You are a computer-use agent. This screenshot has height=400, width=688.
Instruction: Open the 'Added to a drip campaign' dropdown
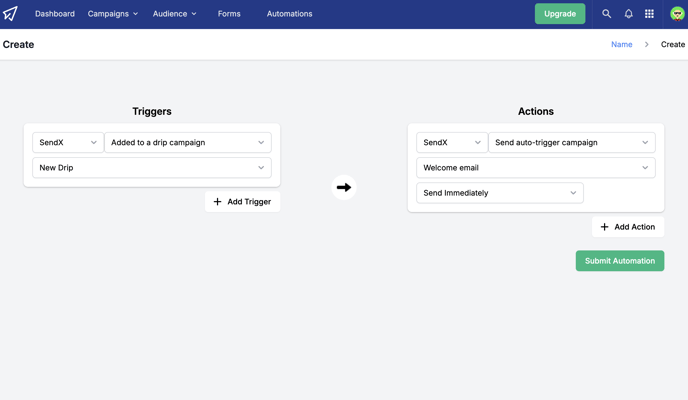click(188, 143)
